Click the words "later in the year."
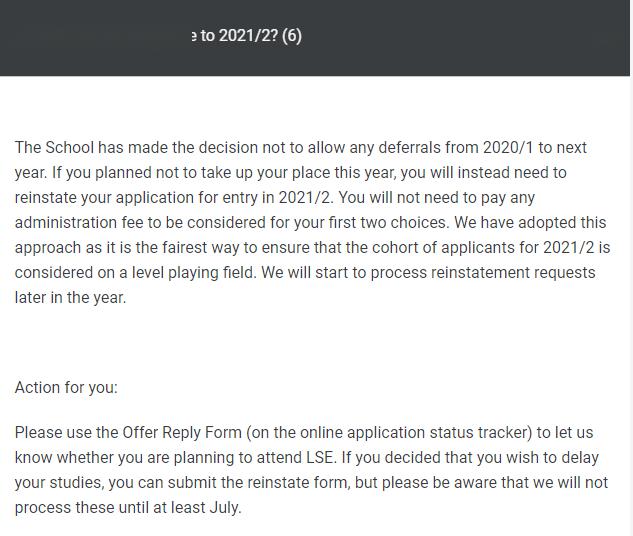The image size is (633, 536). tap(71, 298)
